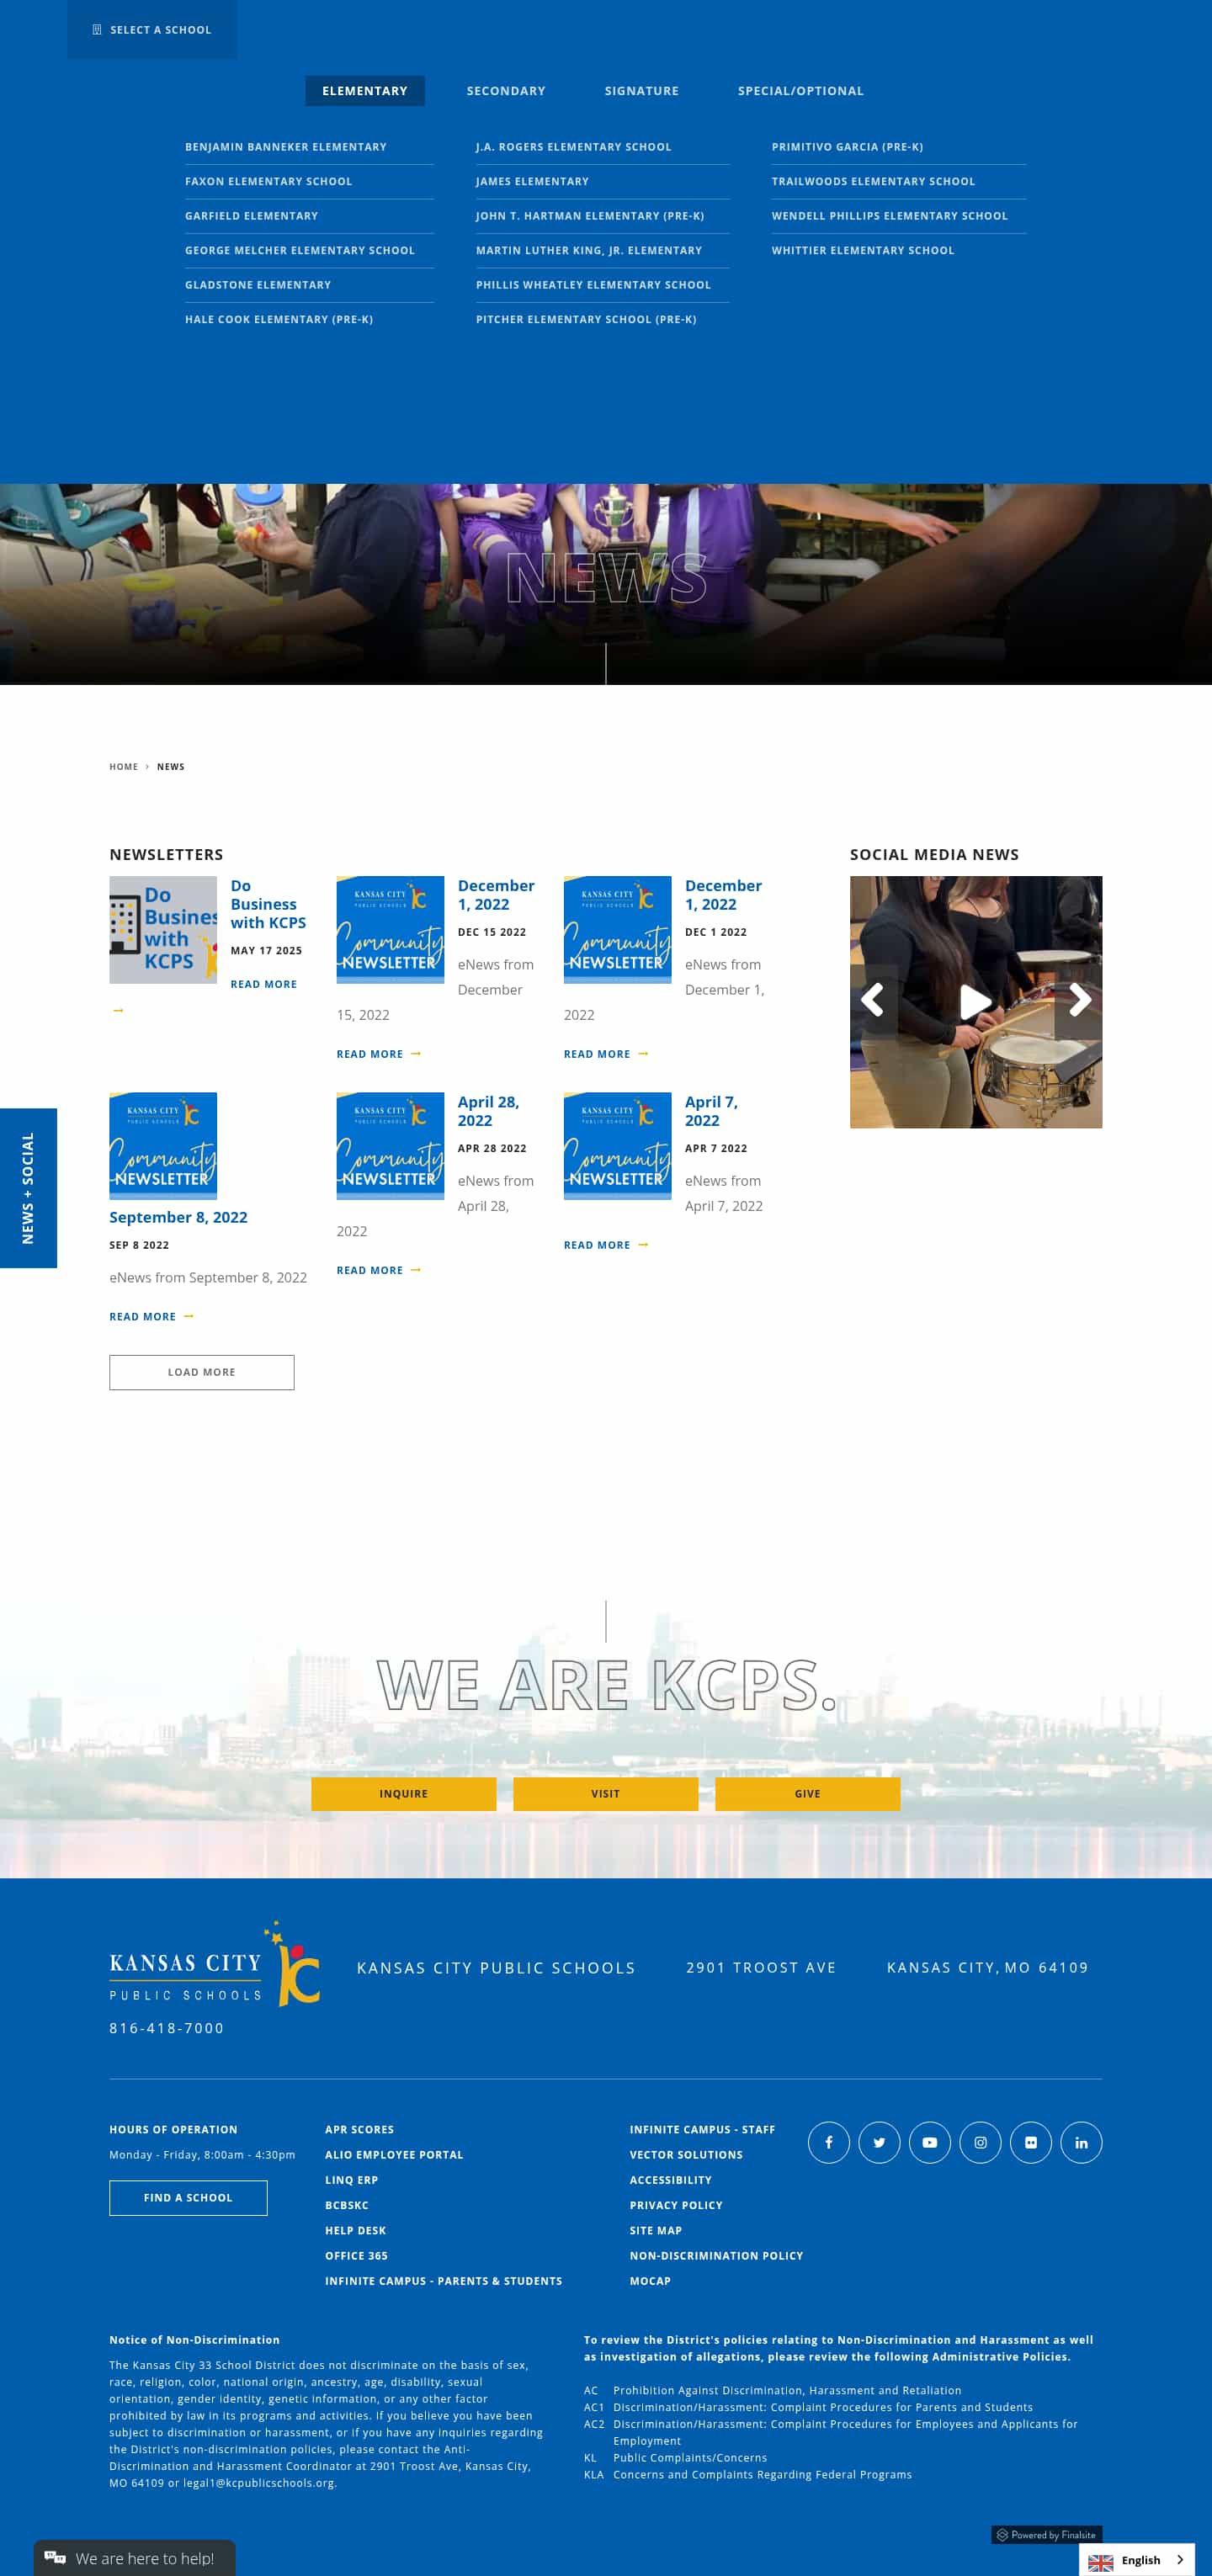Open Trailwoods Elementary School link
The height and width of the screenshot is (2576, 1212).
pos(873,181)
